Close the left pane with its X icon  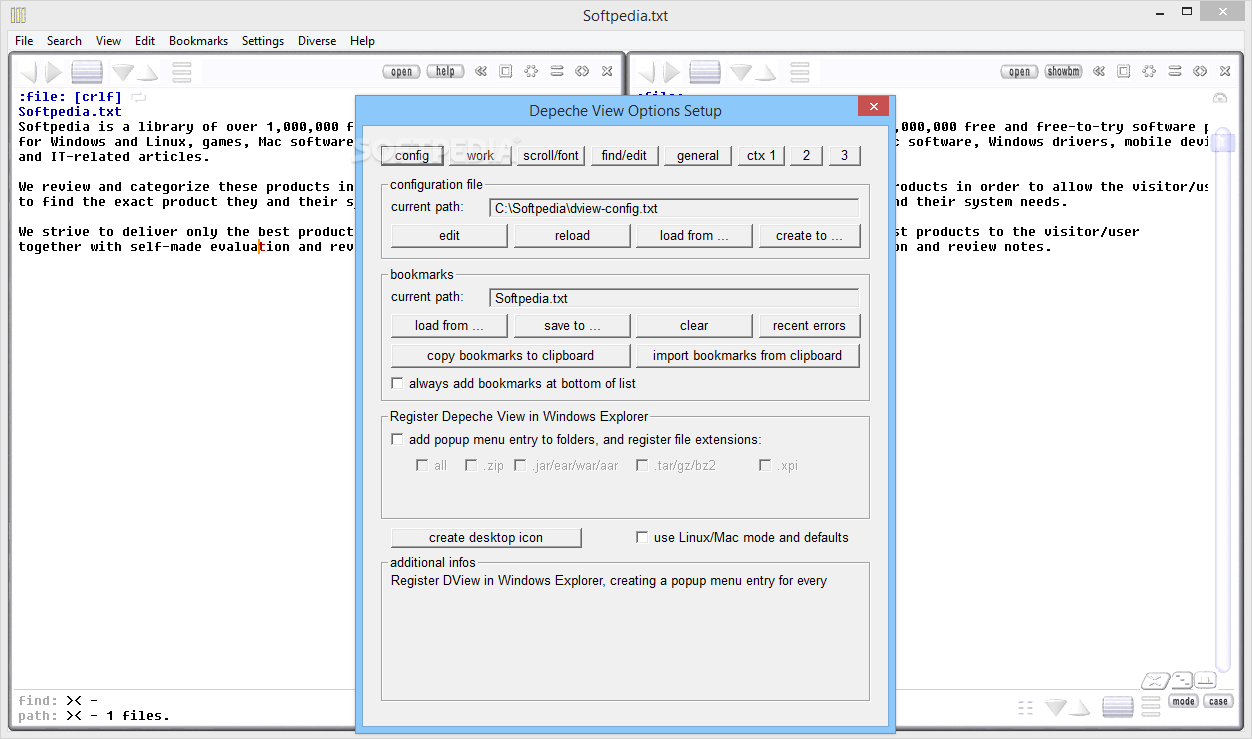(x=607, y=71)
